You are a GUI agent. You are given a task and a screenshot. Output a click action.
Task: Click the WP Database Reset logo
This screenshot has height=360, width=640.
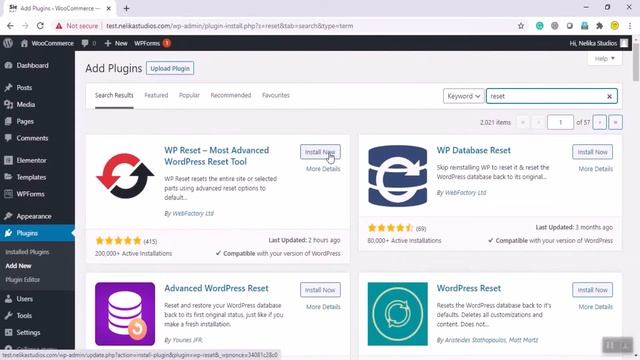398,176
